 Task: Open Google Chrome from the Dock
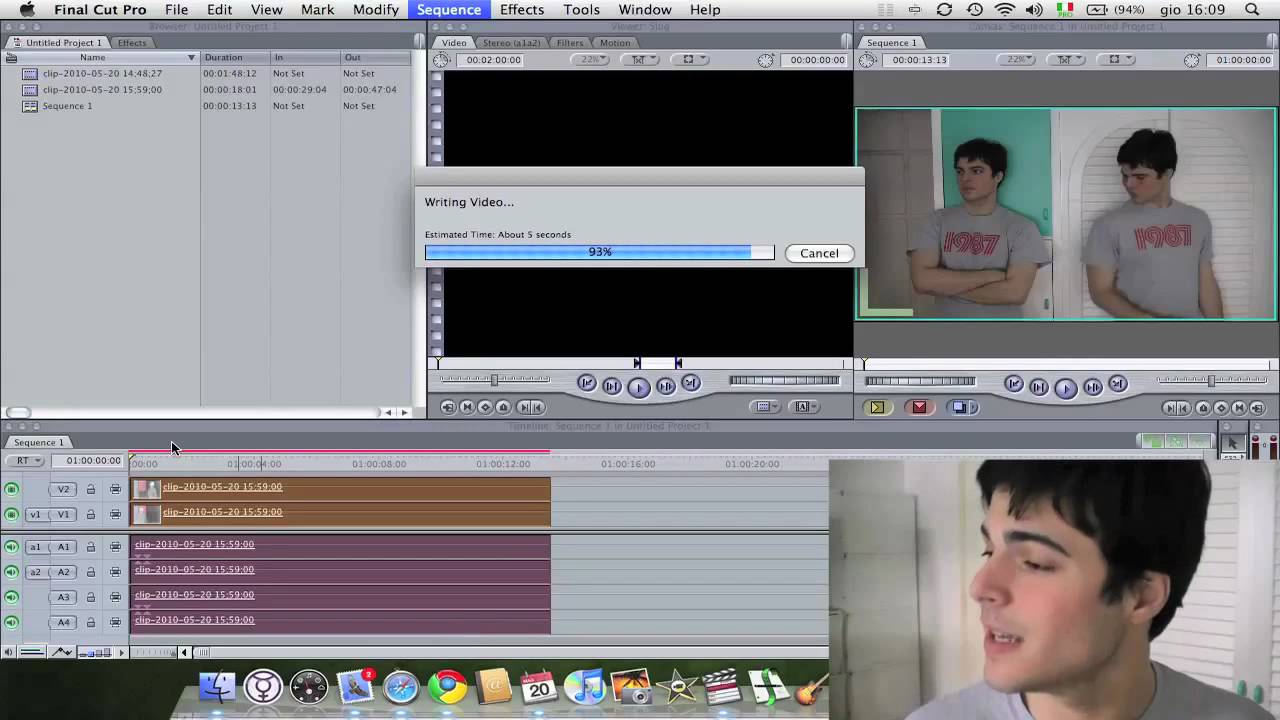click(447, 687)
